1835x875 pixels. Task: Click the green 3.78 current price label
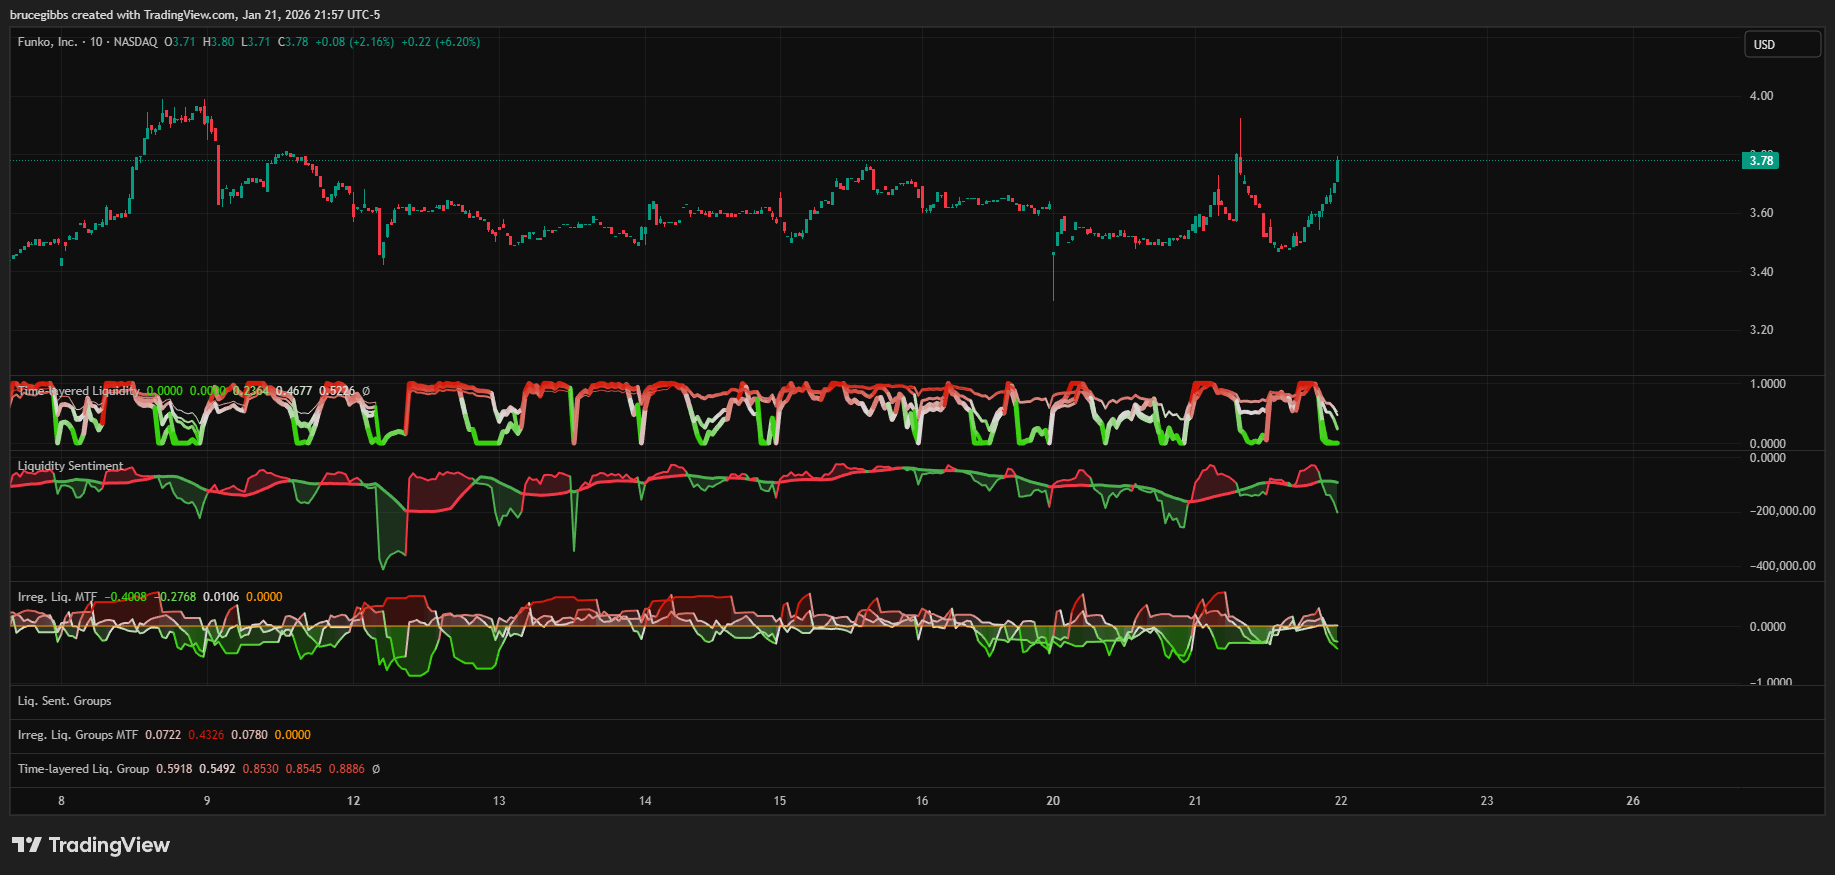pos(1760,161)
